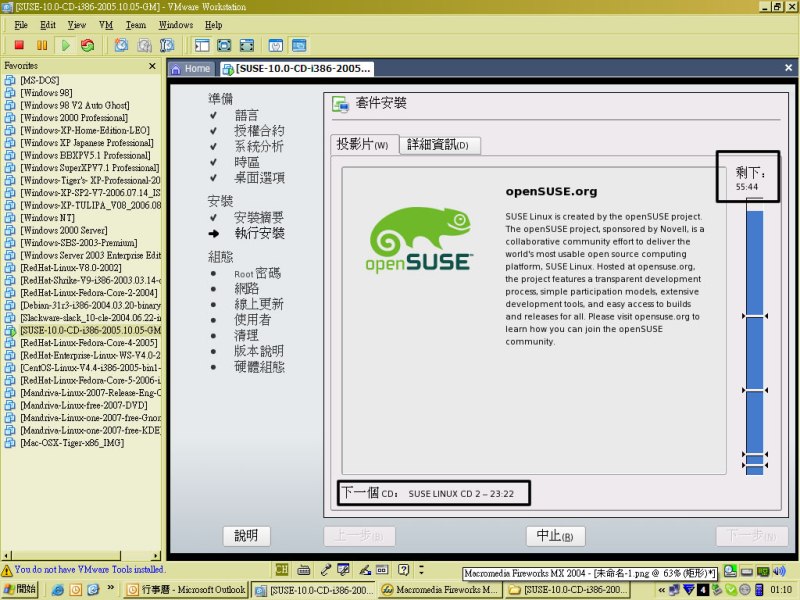Open the Edit menu
The width and height of the screenshot is (800, 600).
point(48,25)
